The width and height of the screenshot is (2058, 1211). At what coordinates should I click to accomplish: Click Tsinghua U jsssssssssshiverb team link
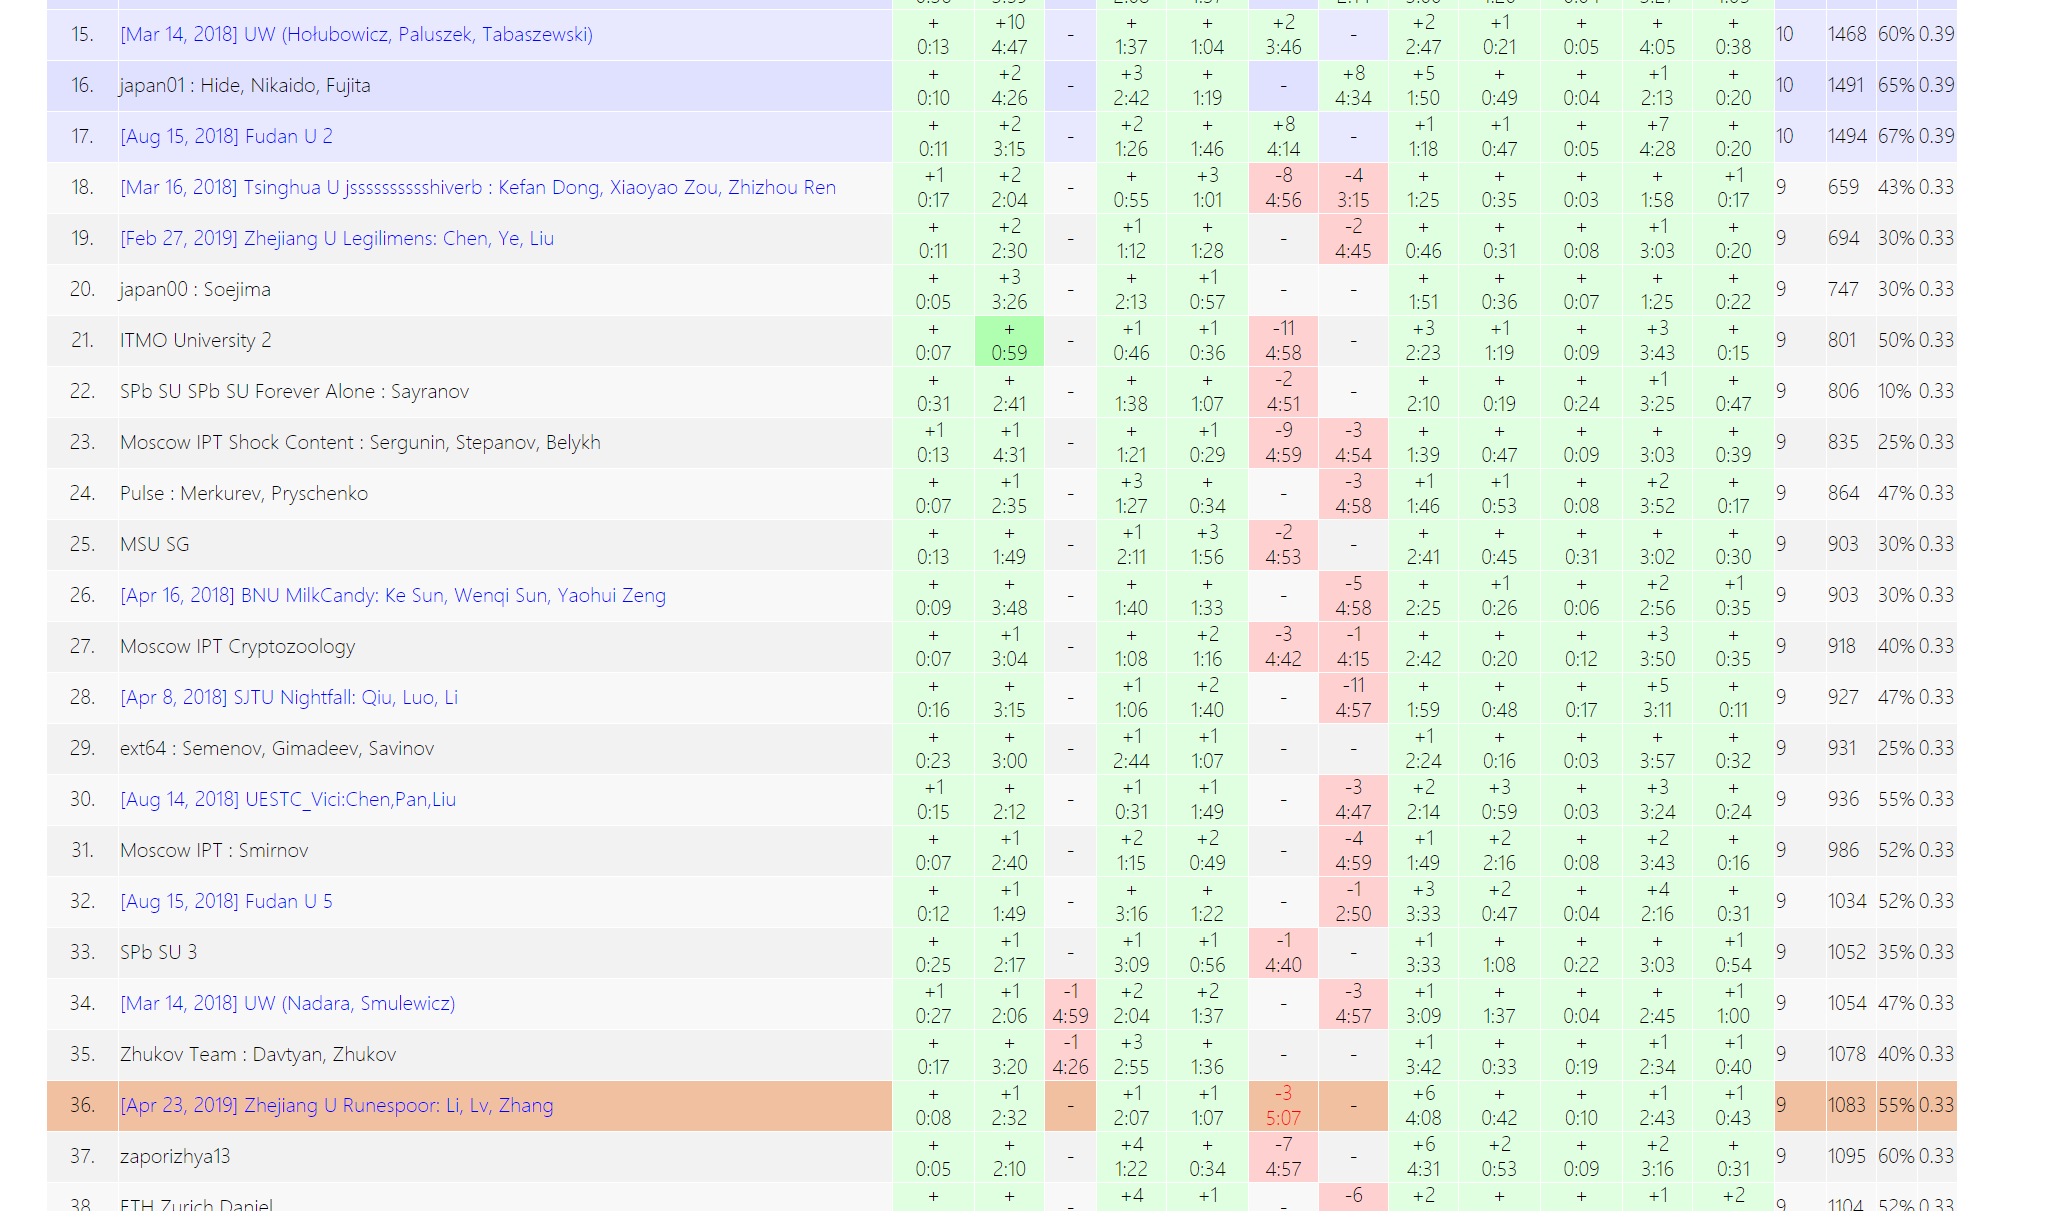point(477,188)
